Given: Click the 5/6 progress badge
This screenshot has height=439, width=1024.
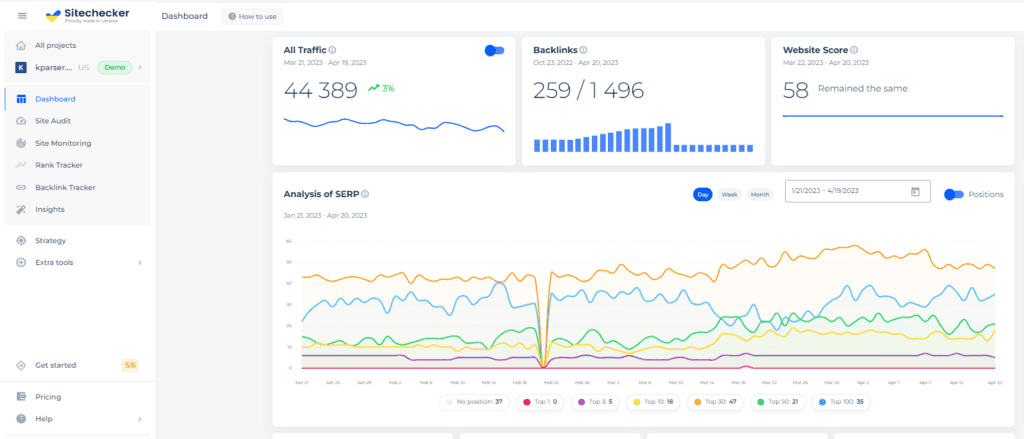Looking at the screenshot, I should (x=130, y=365).
